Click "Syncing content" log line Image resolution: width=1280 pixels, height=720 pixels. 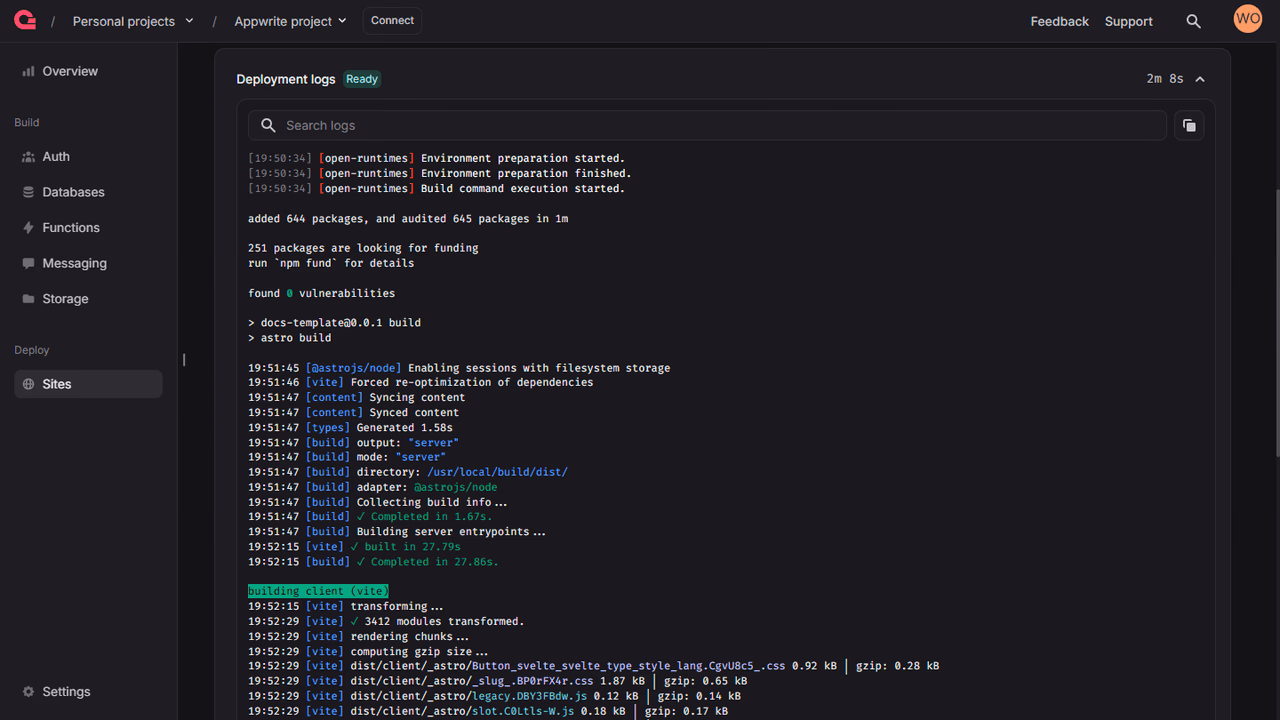356,397
